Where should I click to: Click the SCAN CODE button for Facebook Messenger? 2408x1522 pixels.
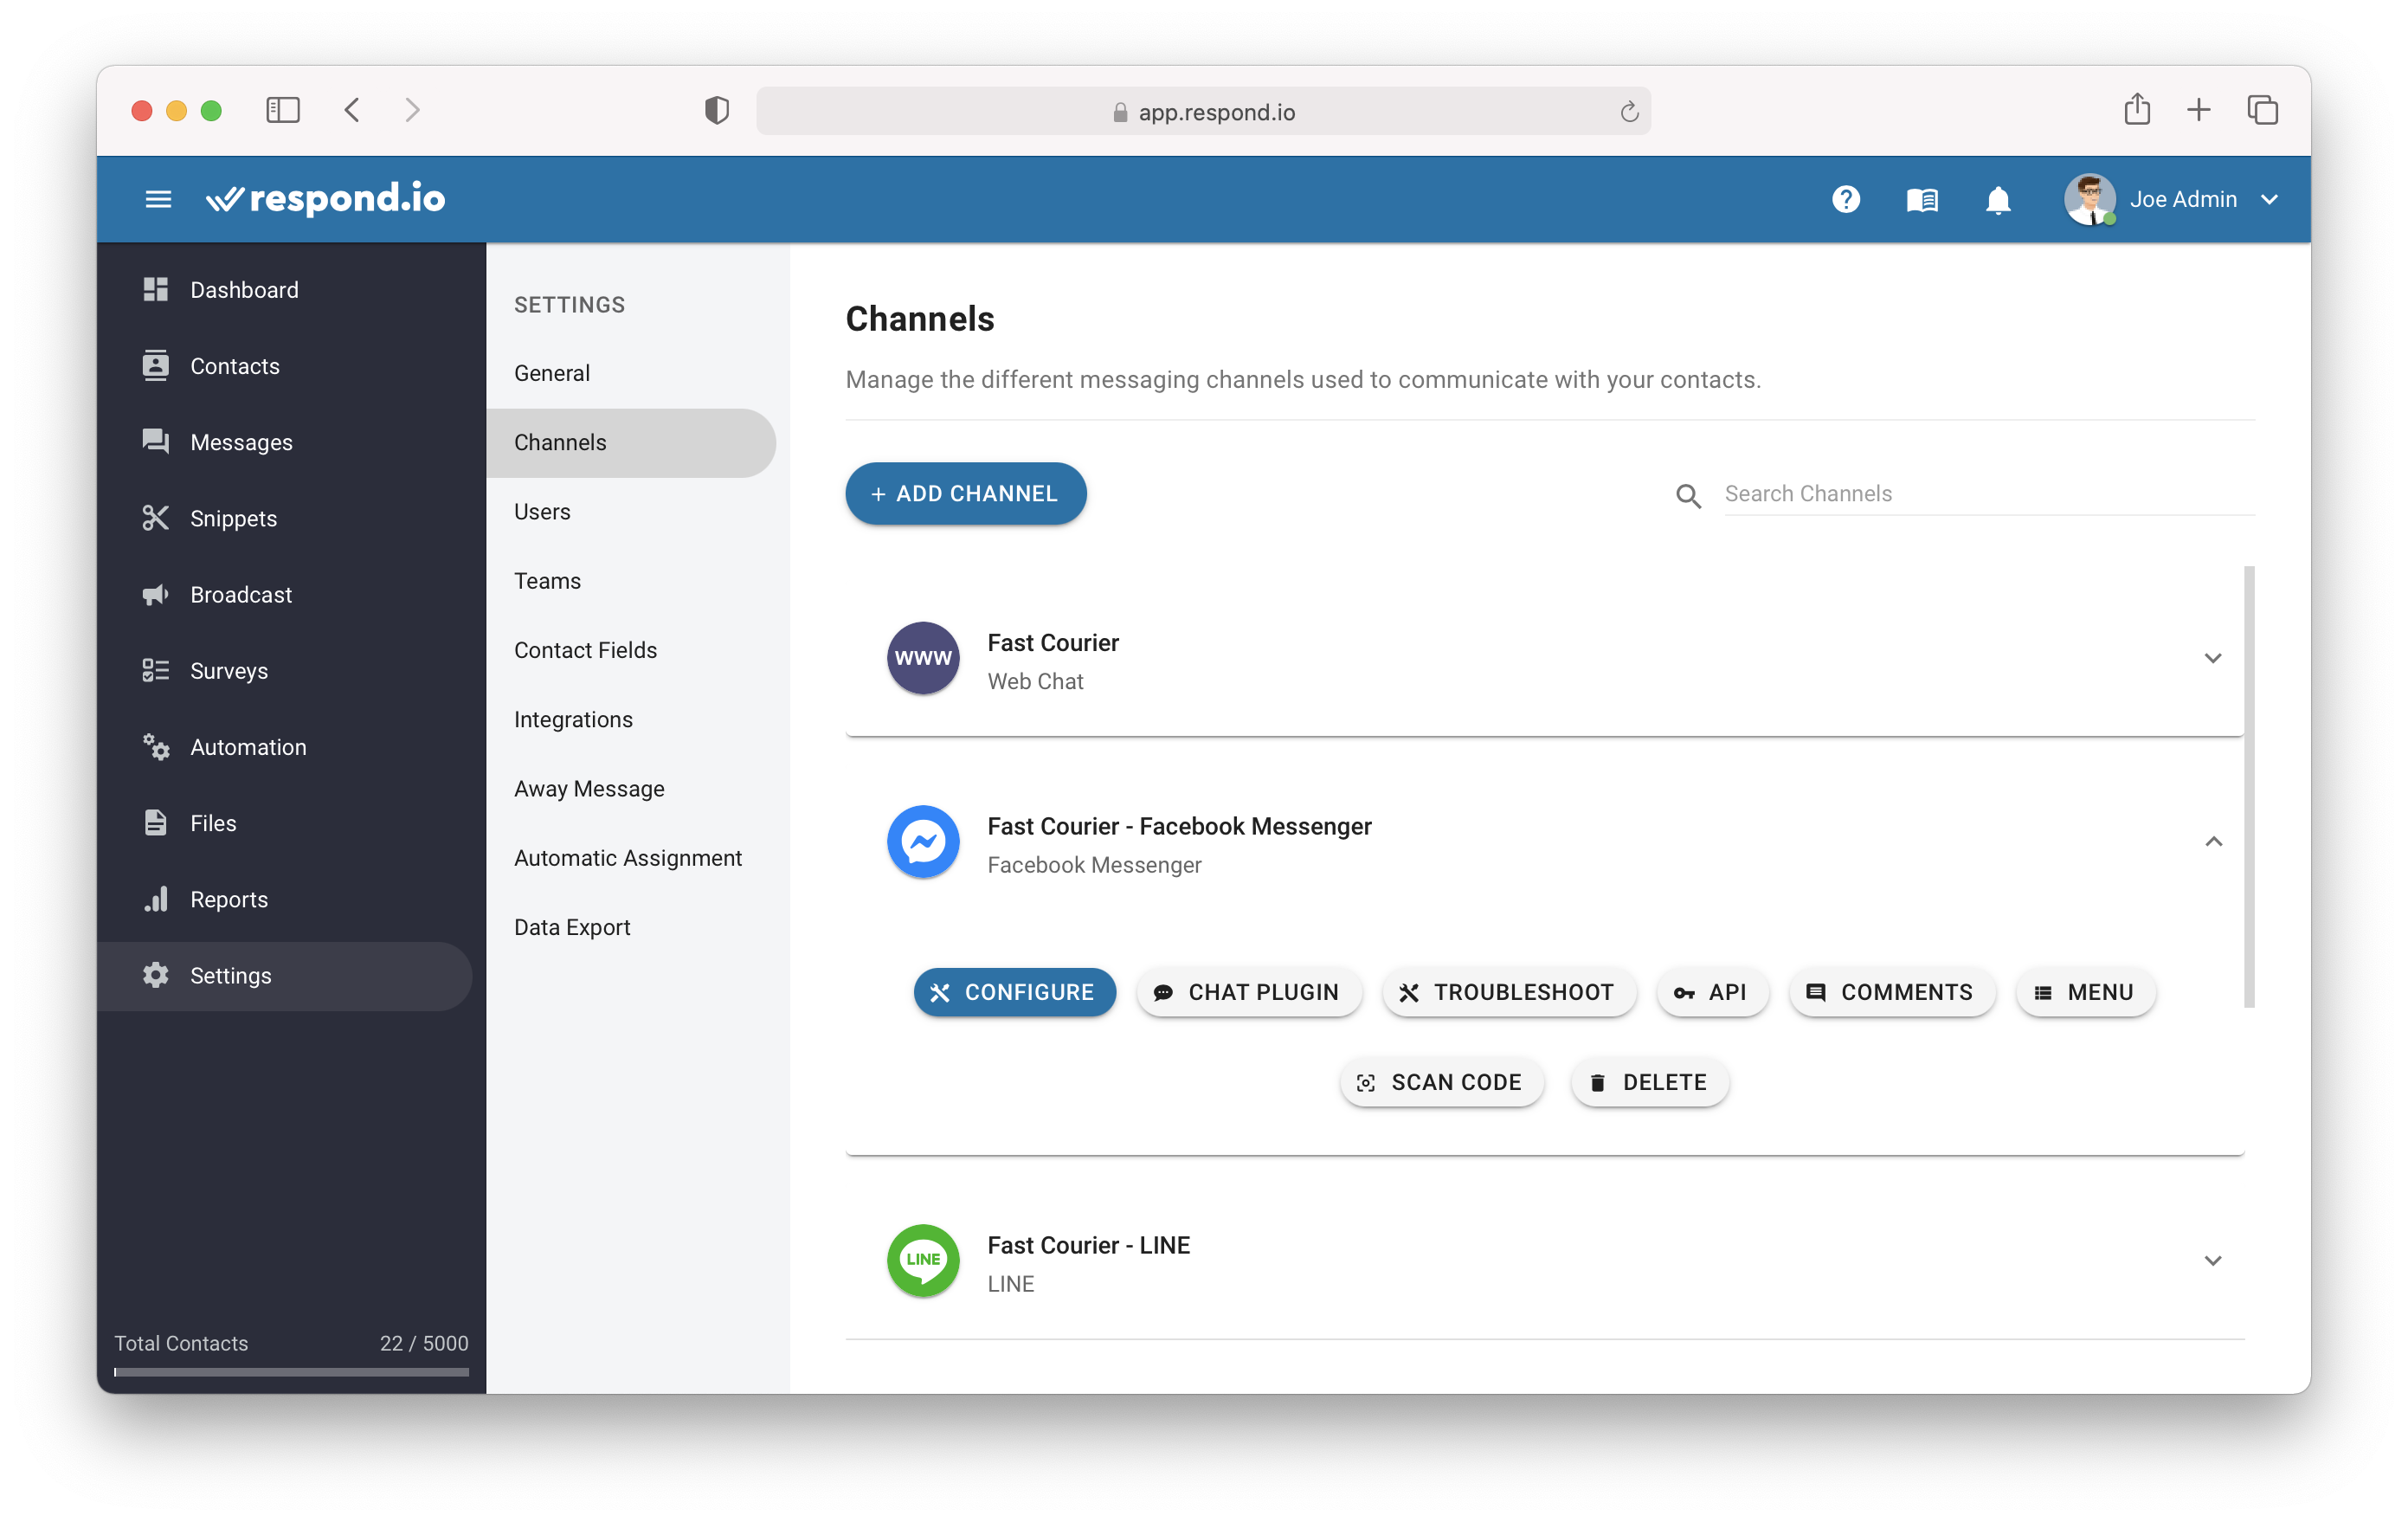click(x=1439, y=1080)
